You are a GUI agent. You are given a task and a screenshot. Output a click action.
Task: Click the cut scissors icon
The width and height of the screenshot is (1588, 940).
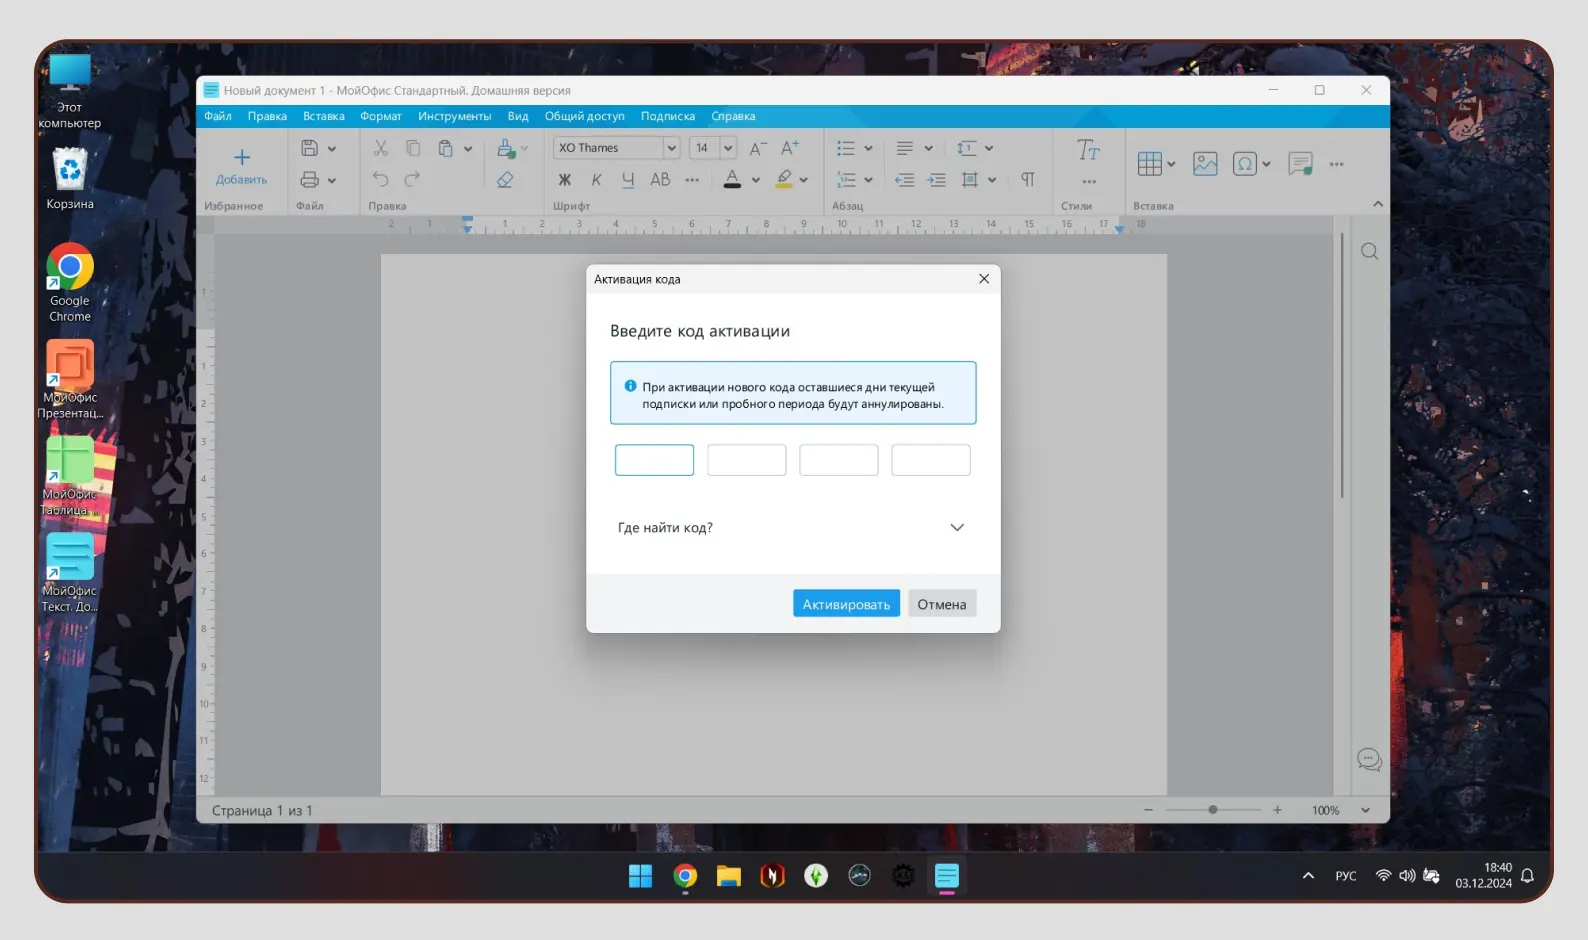pos(381,148)
